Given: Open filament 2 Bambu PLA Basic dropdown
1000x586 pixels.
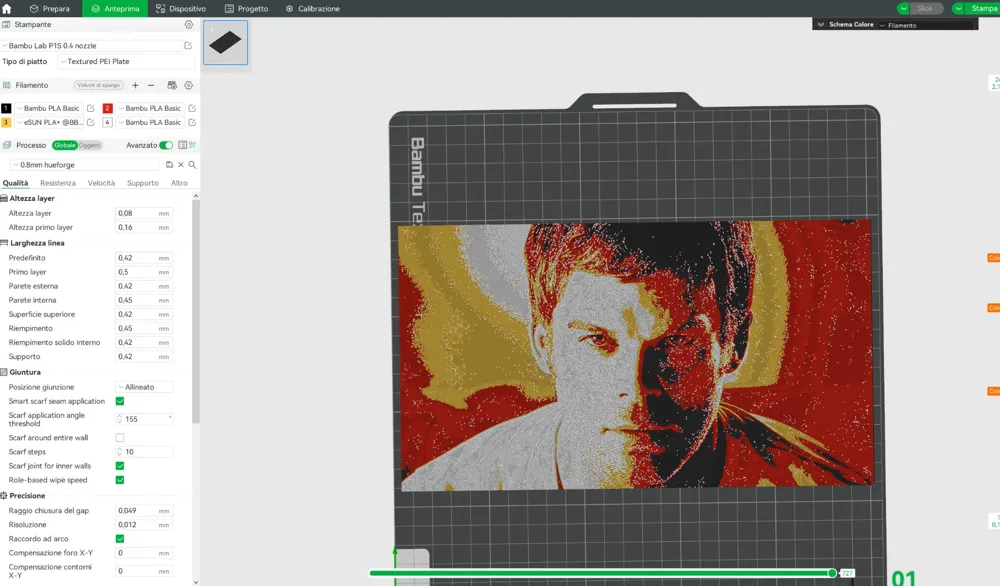Looking at the screenshot, I should click(x=151, y=108).
